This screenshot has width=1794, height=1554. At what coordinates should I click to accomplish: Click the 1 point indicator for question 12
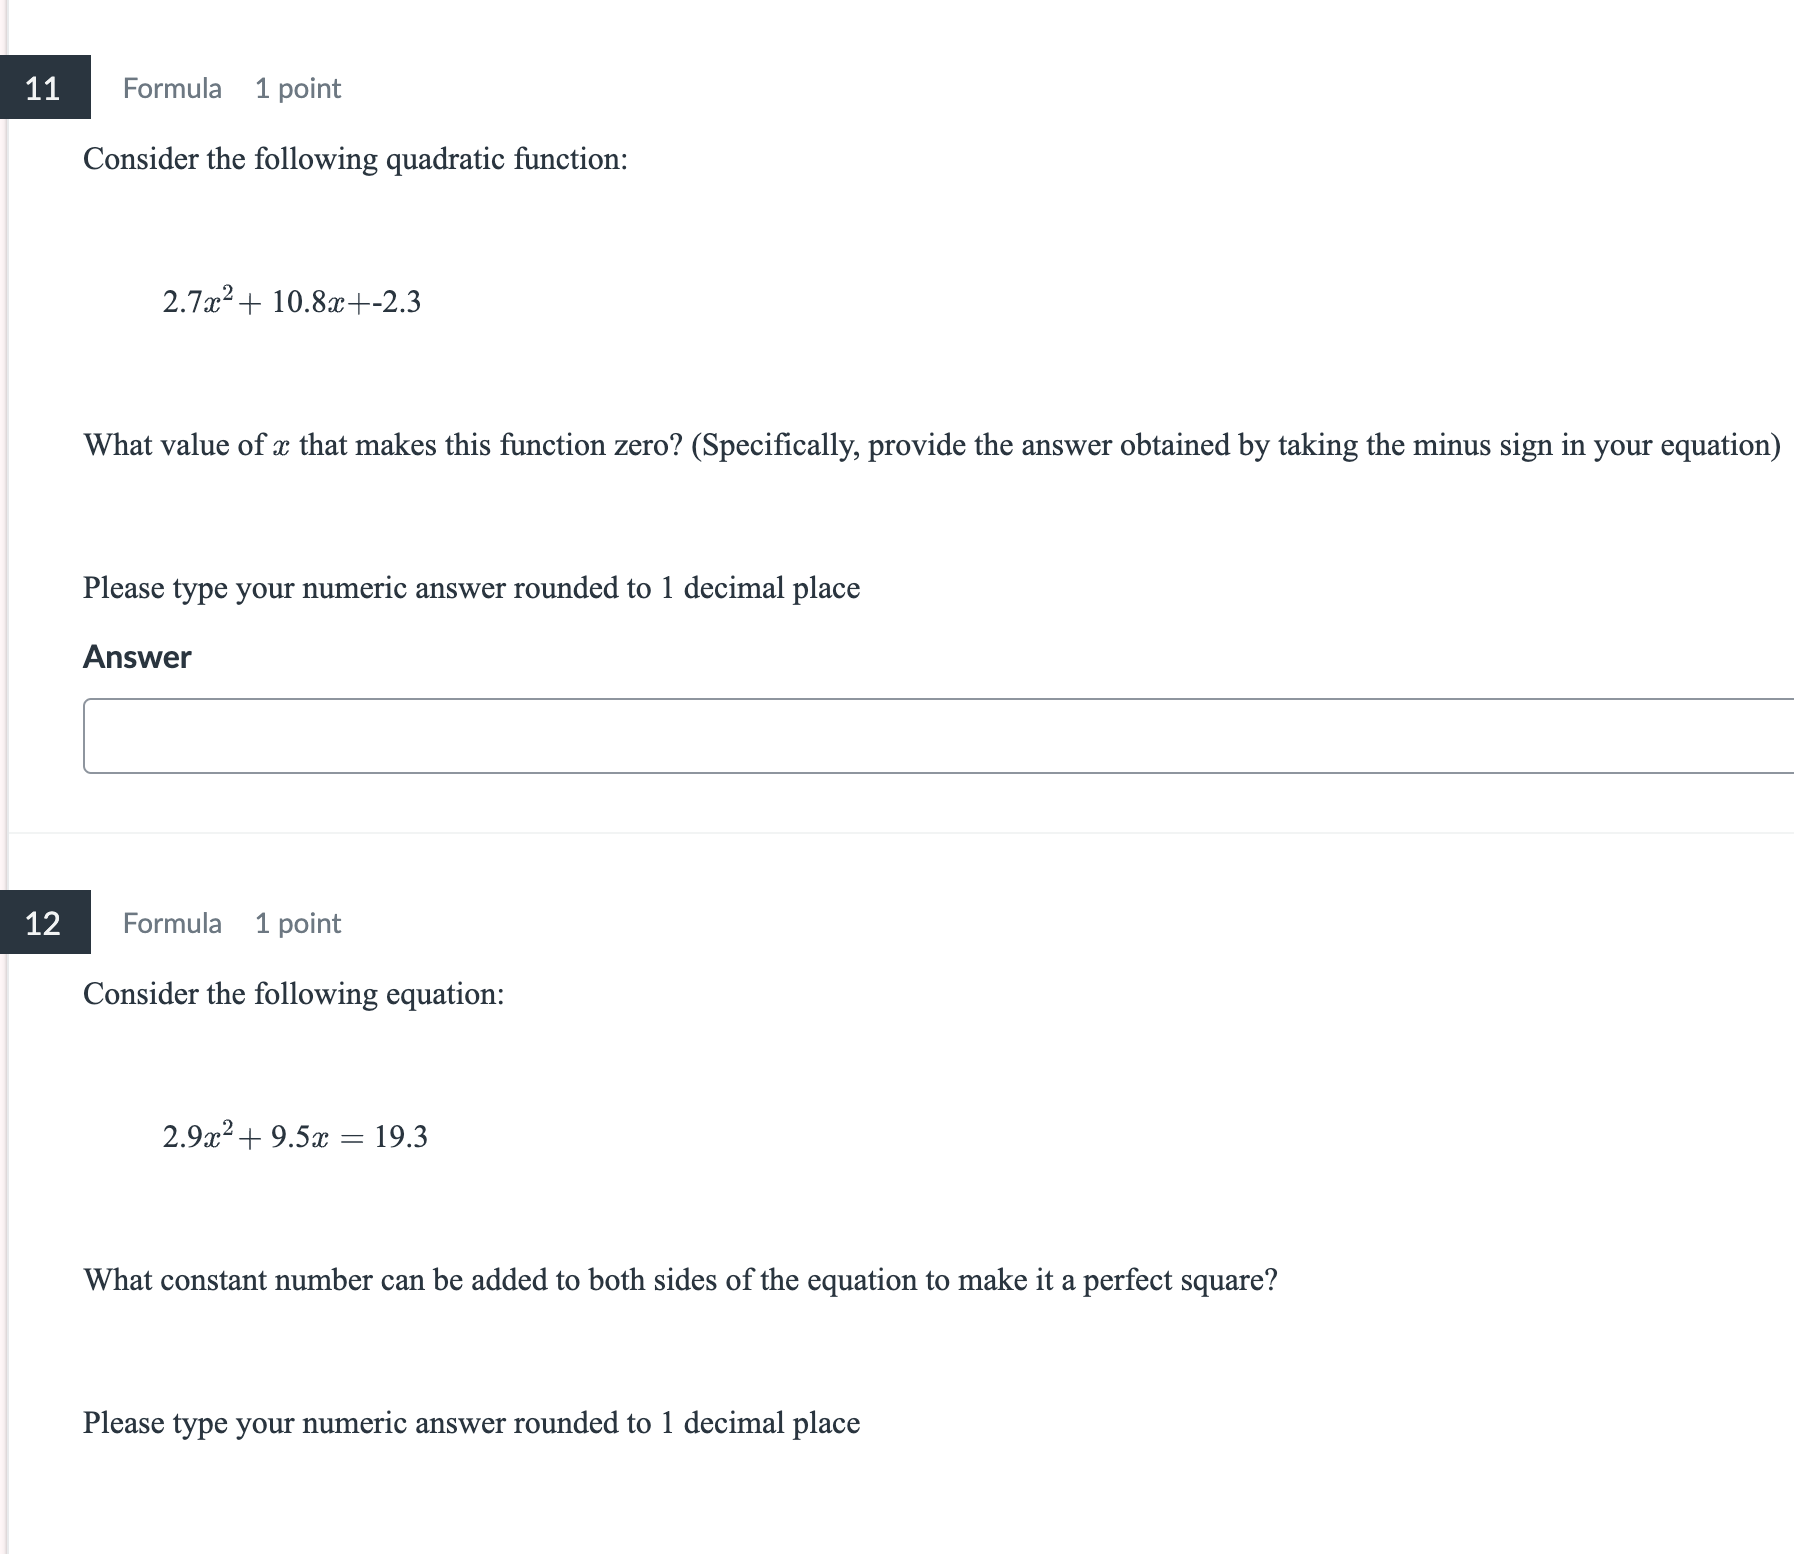pos(297,923)
